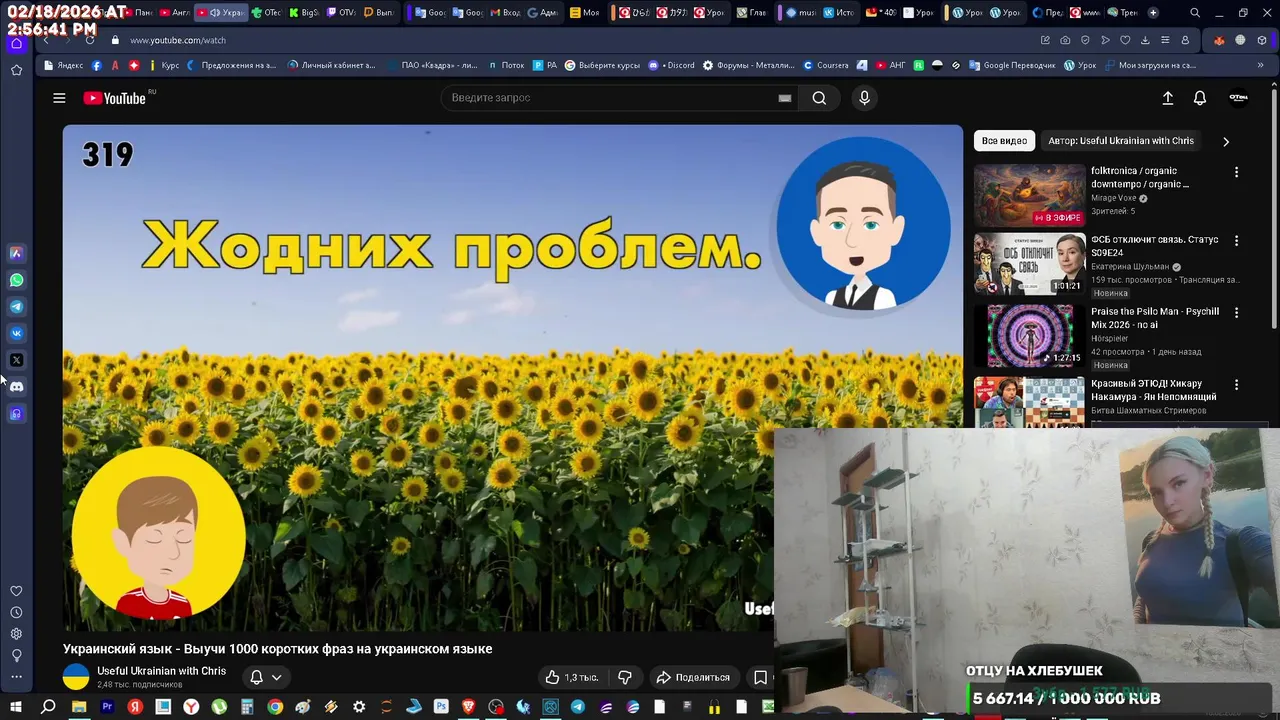Viewport: 1280px width, 720px height.
Task: Open the ФСБ отключит связь thumbnail
Action: coord(1029,264)
